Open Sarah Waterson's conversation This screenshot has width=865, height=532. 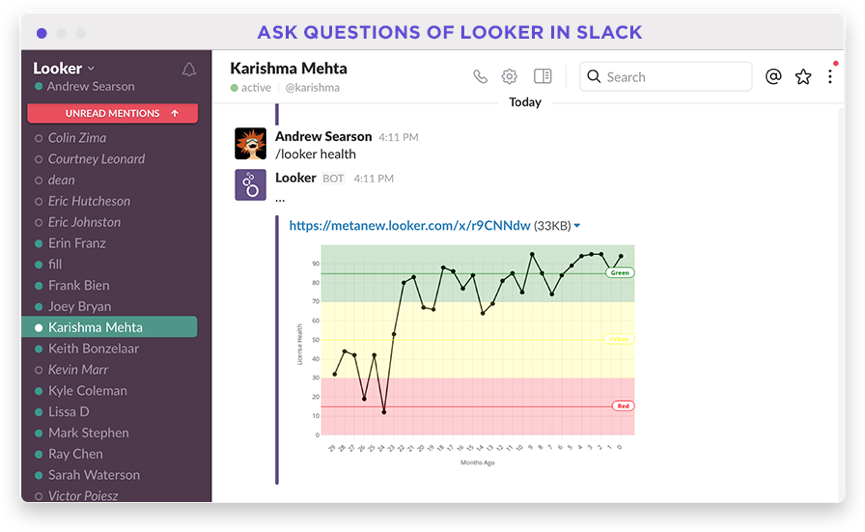click(94, 475)
